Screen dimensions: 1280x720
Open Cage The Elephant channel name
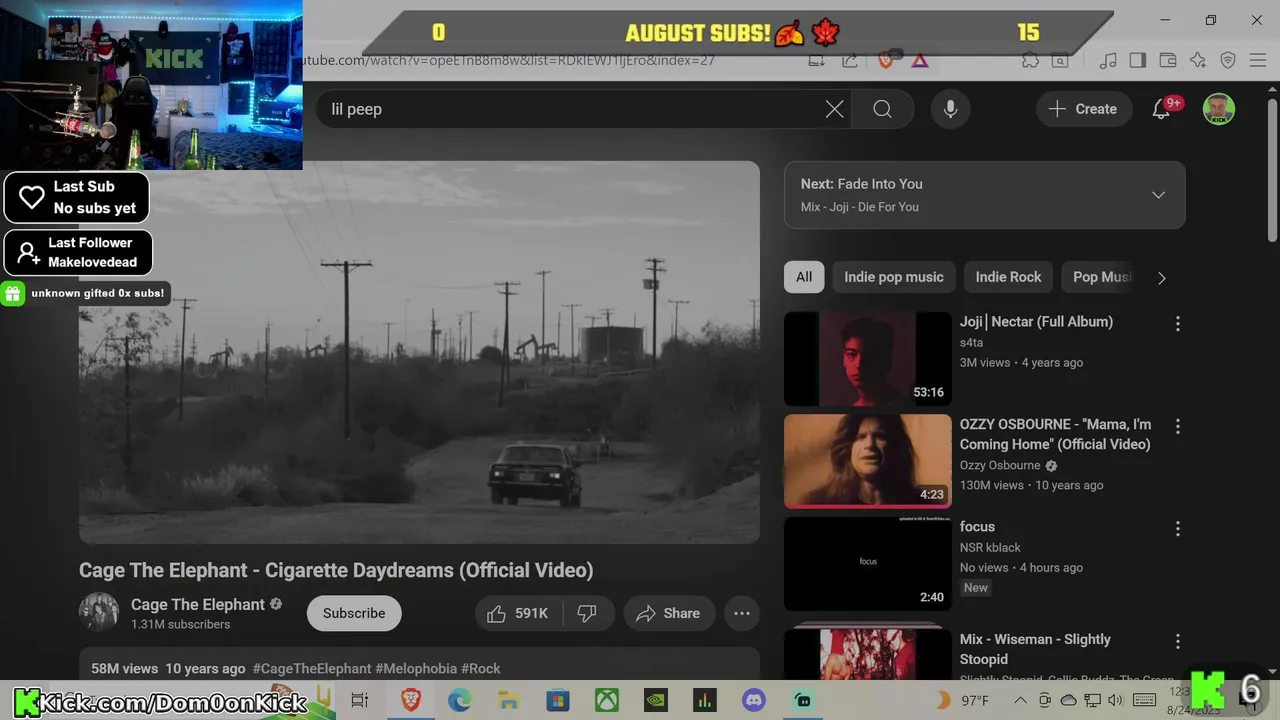click(x=198, y=604)
